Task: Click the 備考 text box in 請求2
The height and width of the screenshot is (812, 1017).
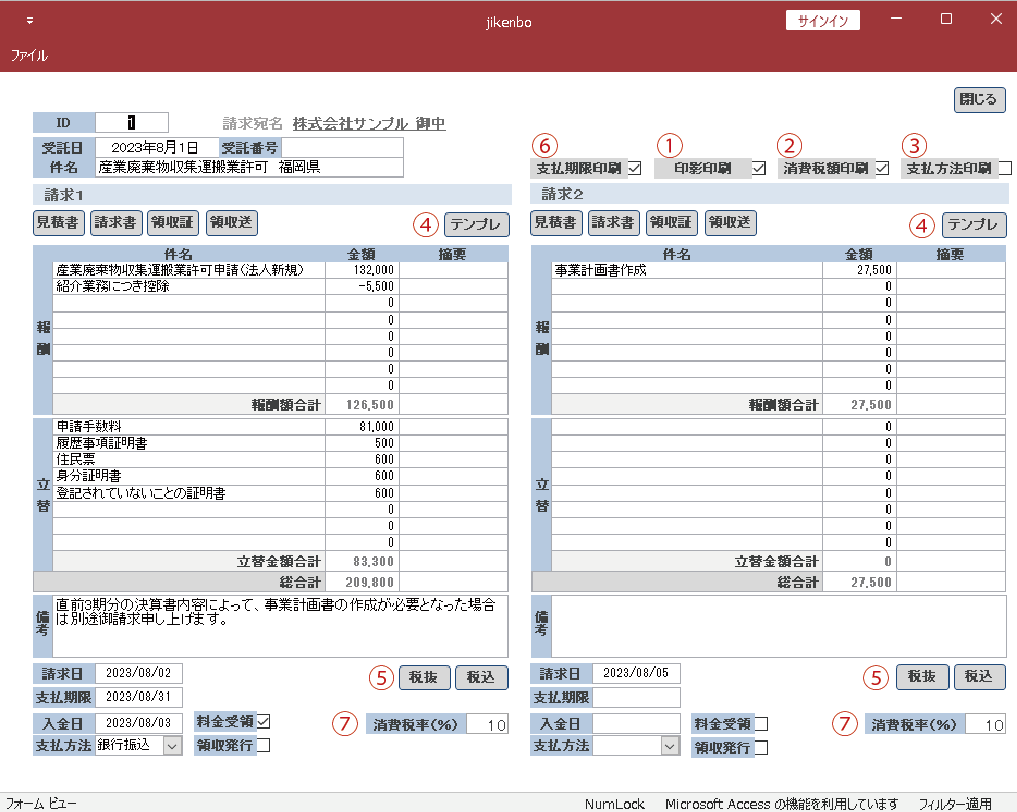Action: 778,626
